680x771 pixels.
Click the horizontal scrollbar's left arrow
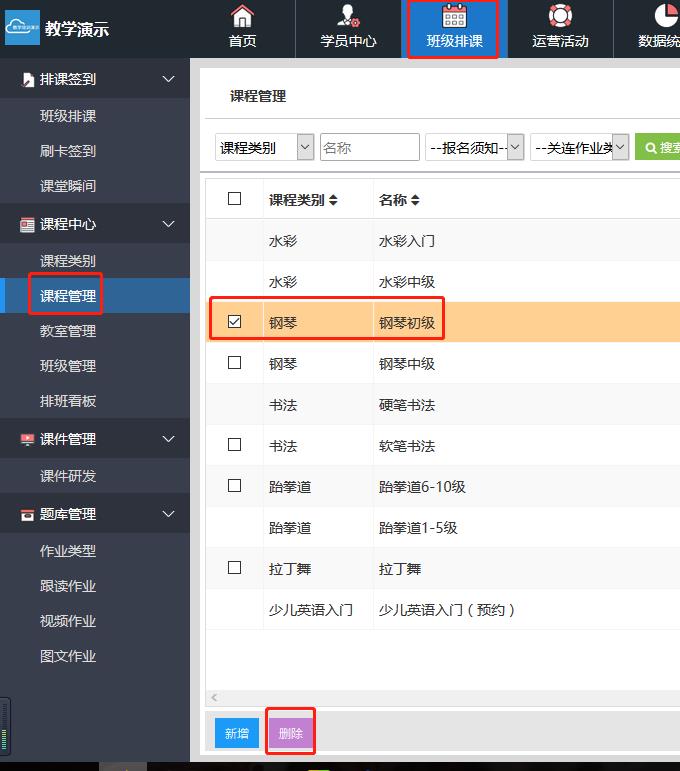214,697
